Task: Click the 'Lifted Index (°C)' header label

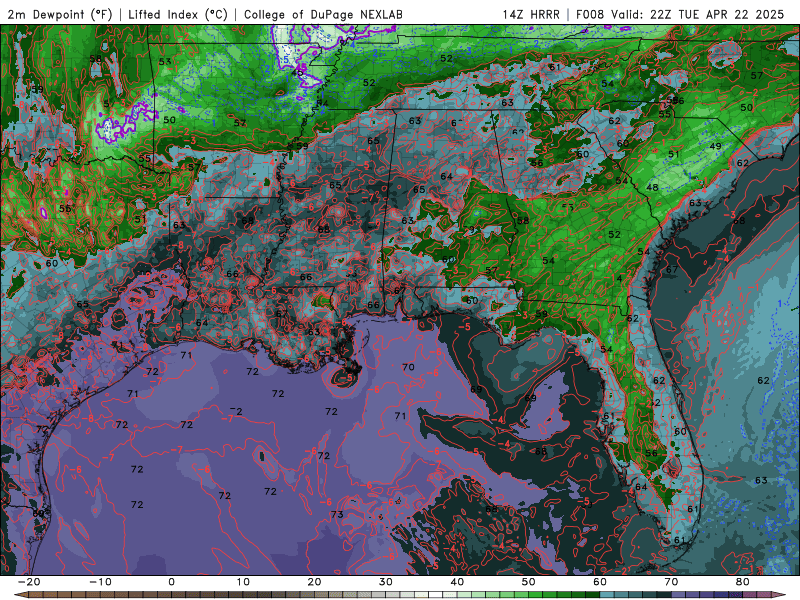Action: tap(178, 15)
